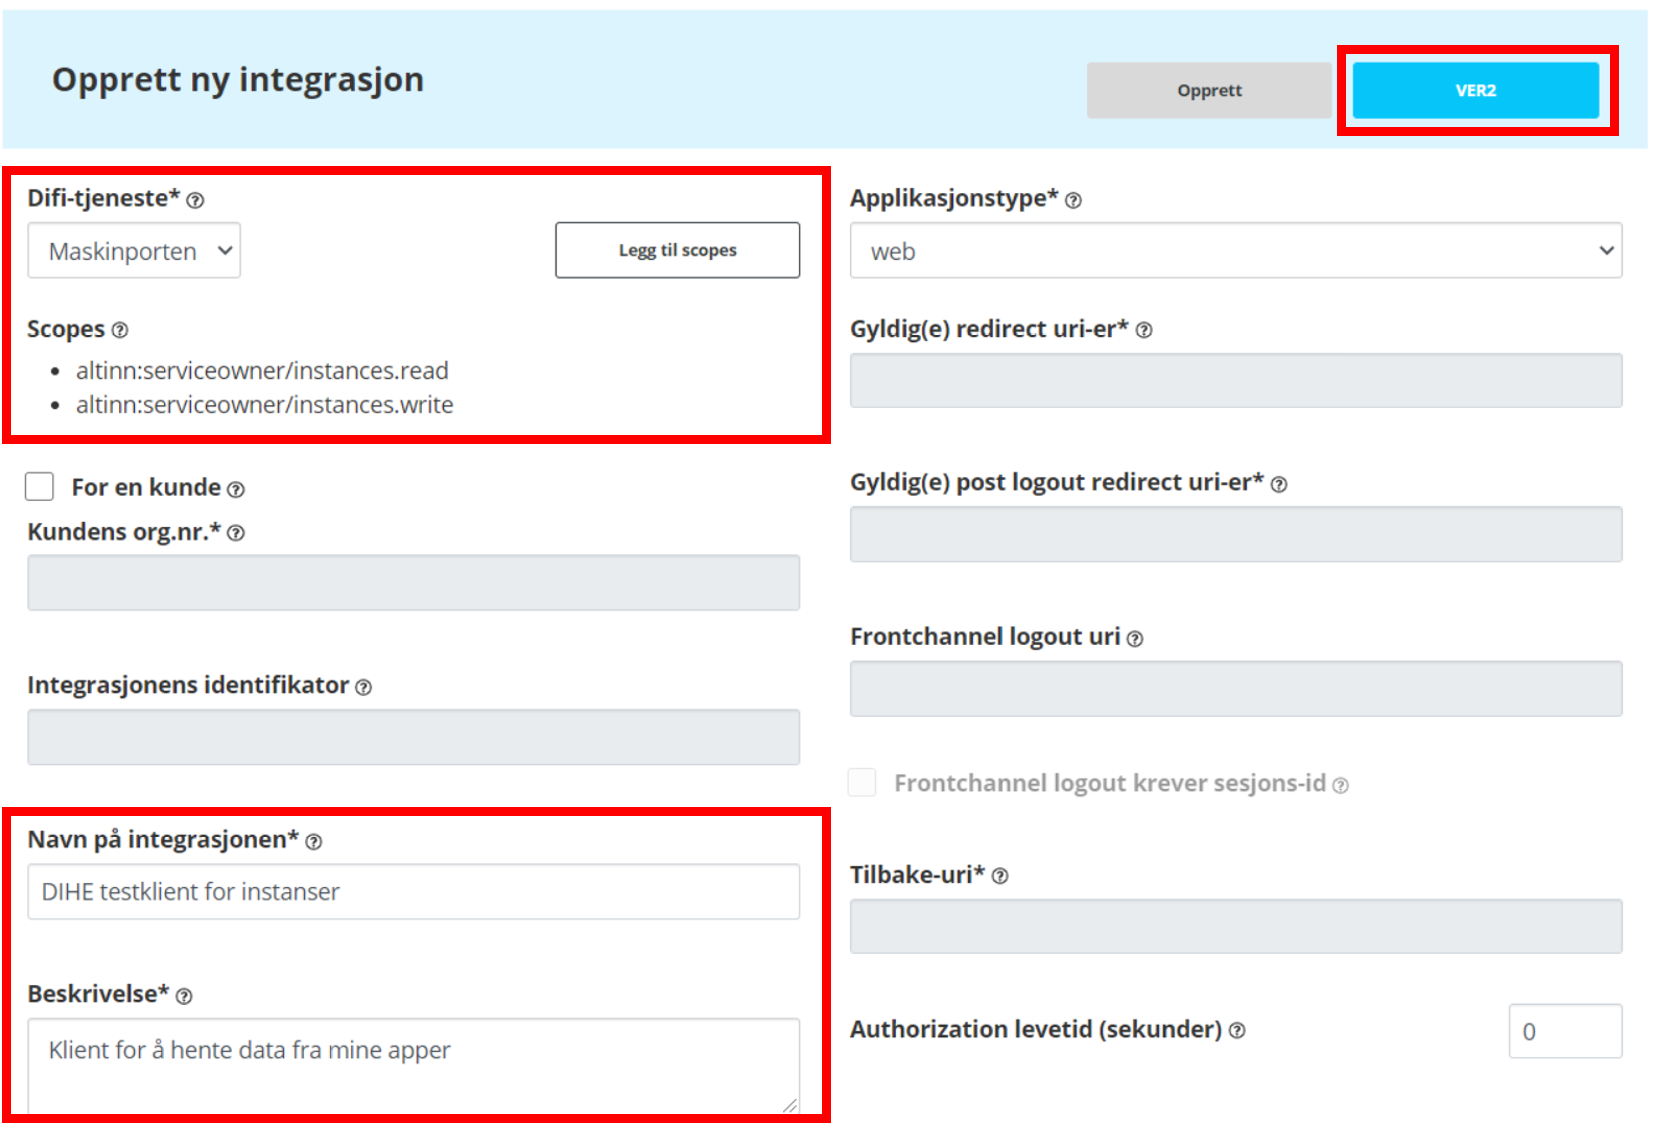
Task: Click help icon next to Kundens org.nr.
Action: [x=236, y=533]
